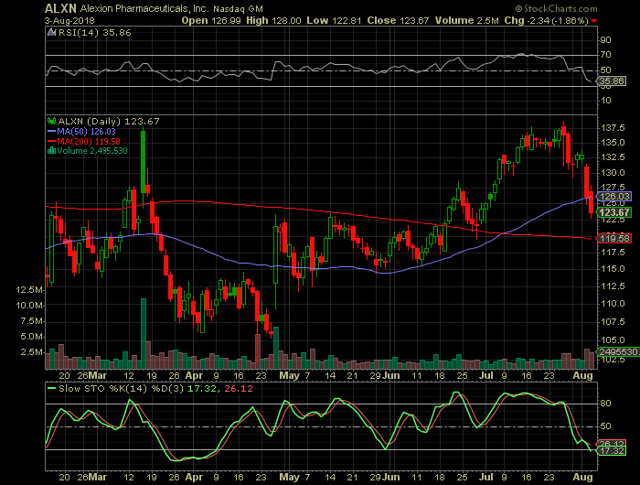Click the High 128.00 value
The width and height of the screenshot is (640, 485).
click(x=273, y=20)
